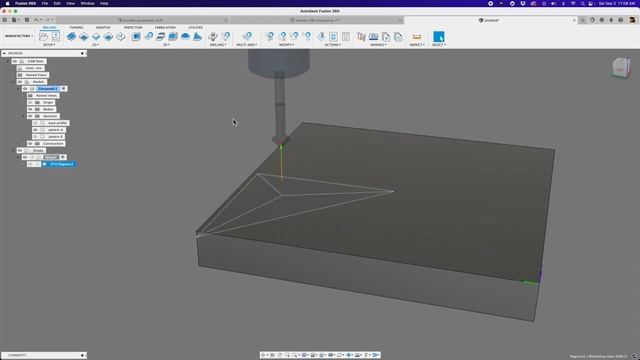Open the Multi-Axis toolpath icon

tap(247, 36)
